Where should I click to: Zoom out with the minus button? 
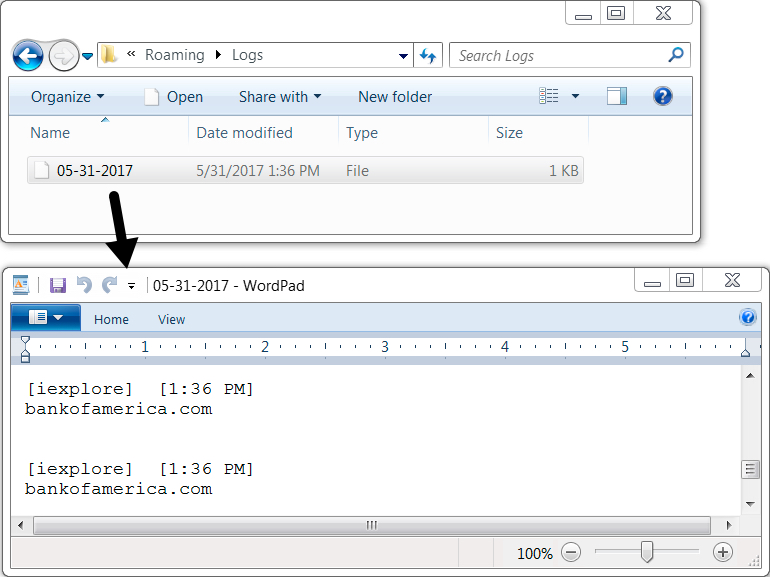pos(571,552)
